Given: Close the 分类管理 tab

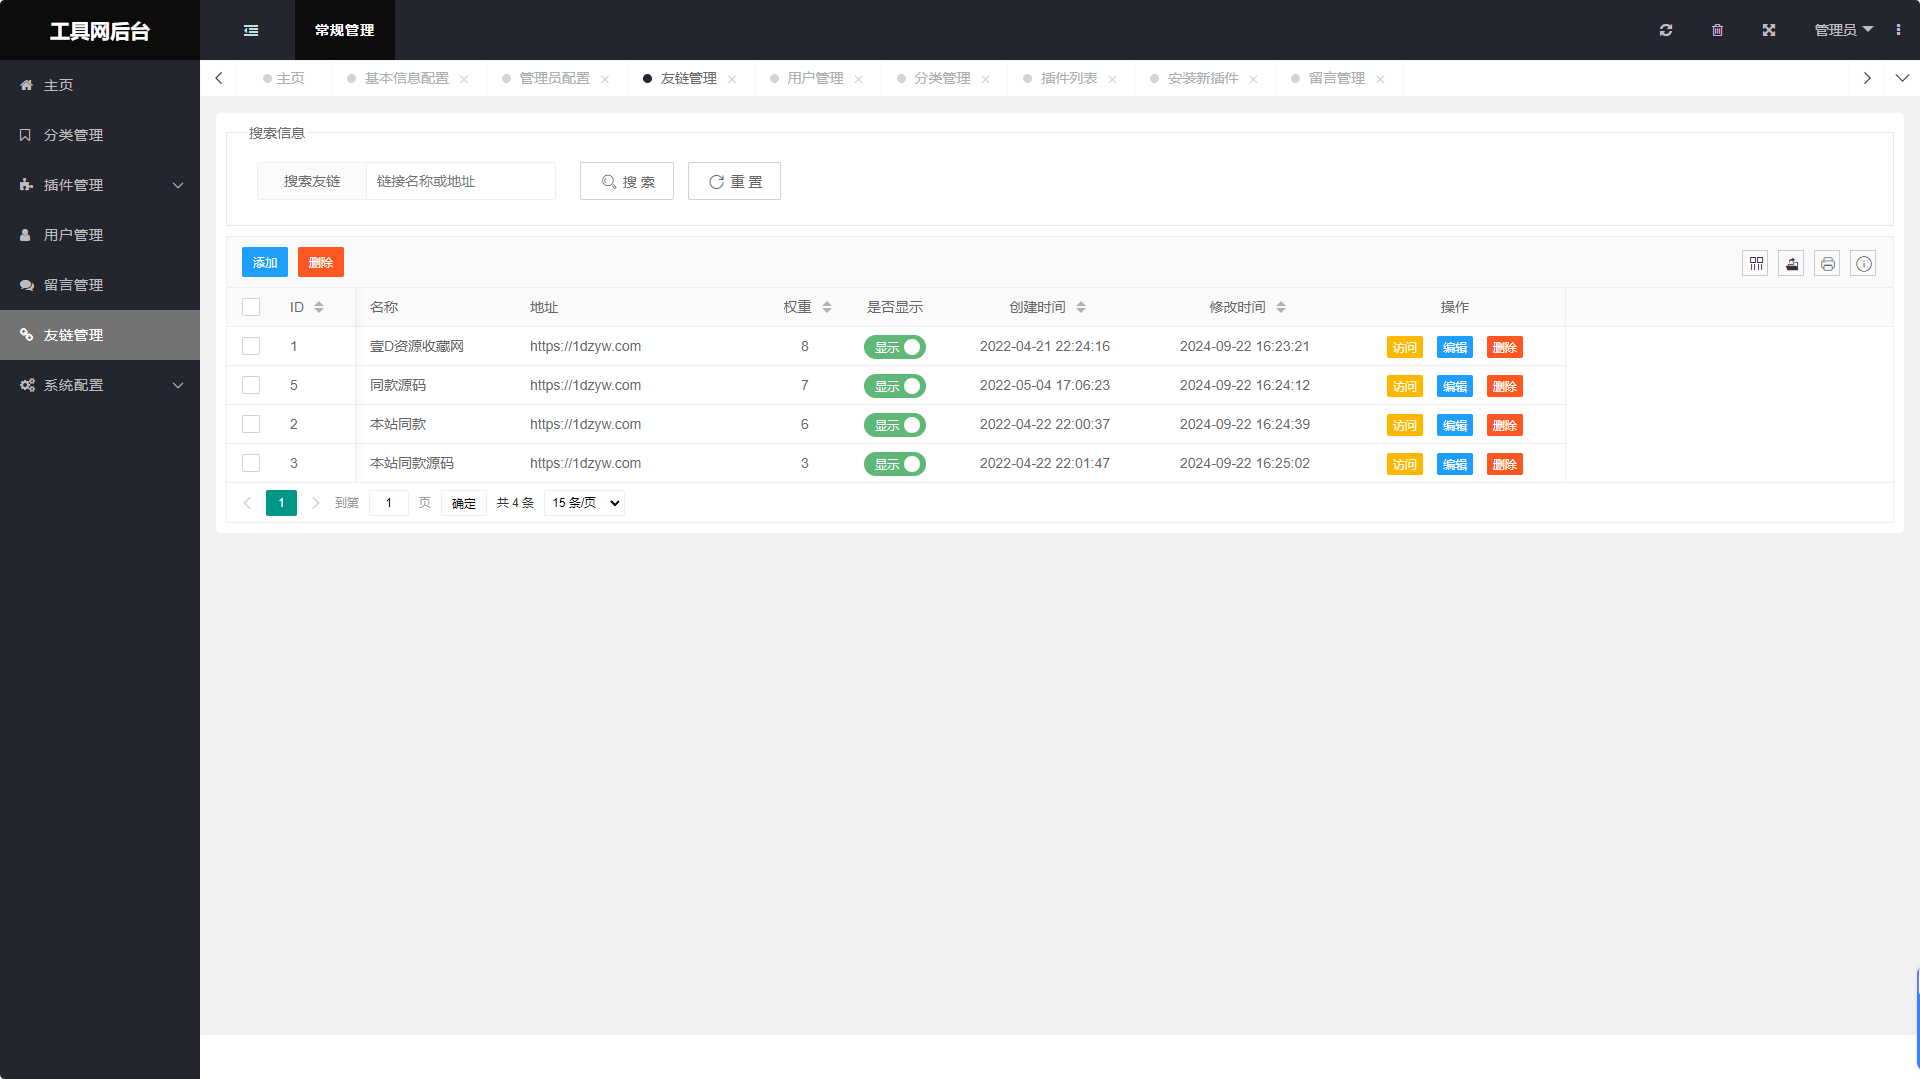Looking at the screenshot, I should click(x=986, y=79).
